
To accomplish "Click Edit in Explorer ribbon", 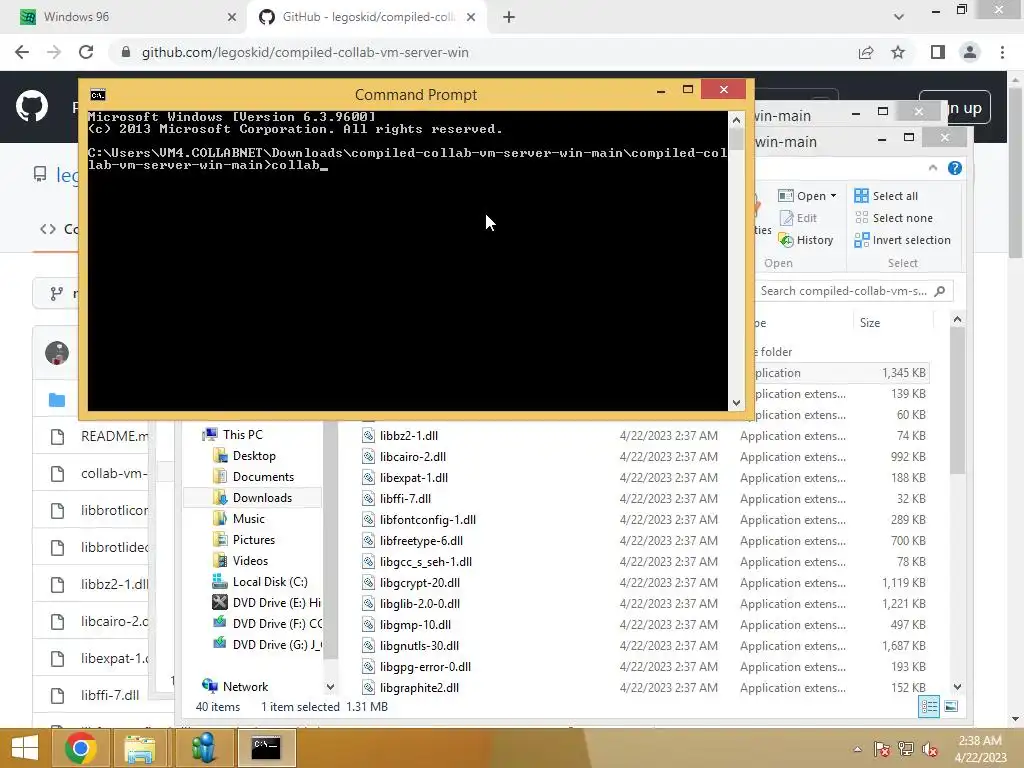I will click(x=798, y=218).
